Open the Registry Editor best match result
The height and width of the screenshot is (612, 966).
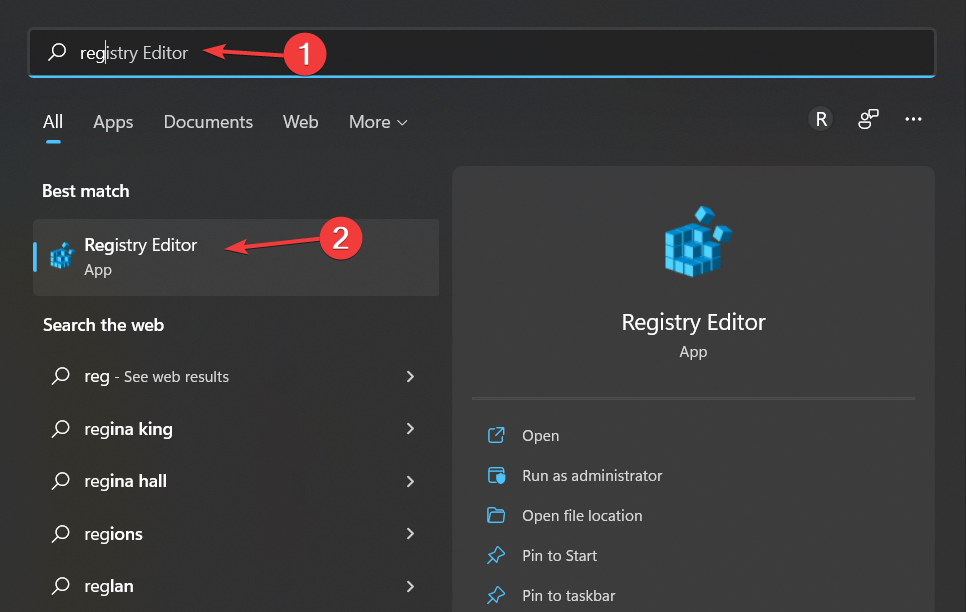[236, 257]
